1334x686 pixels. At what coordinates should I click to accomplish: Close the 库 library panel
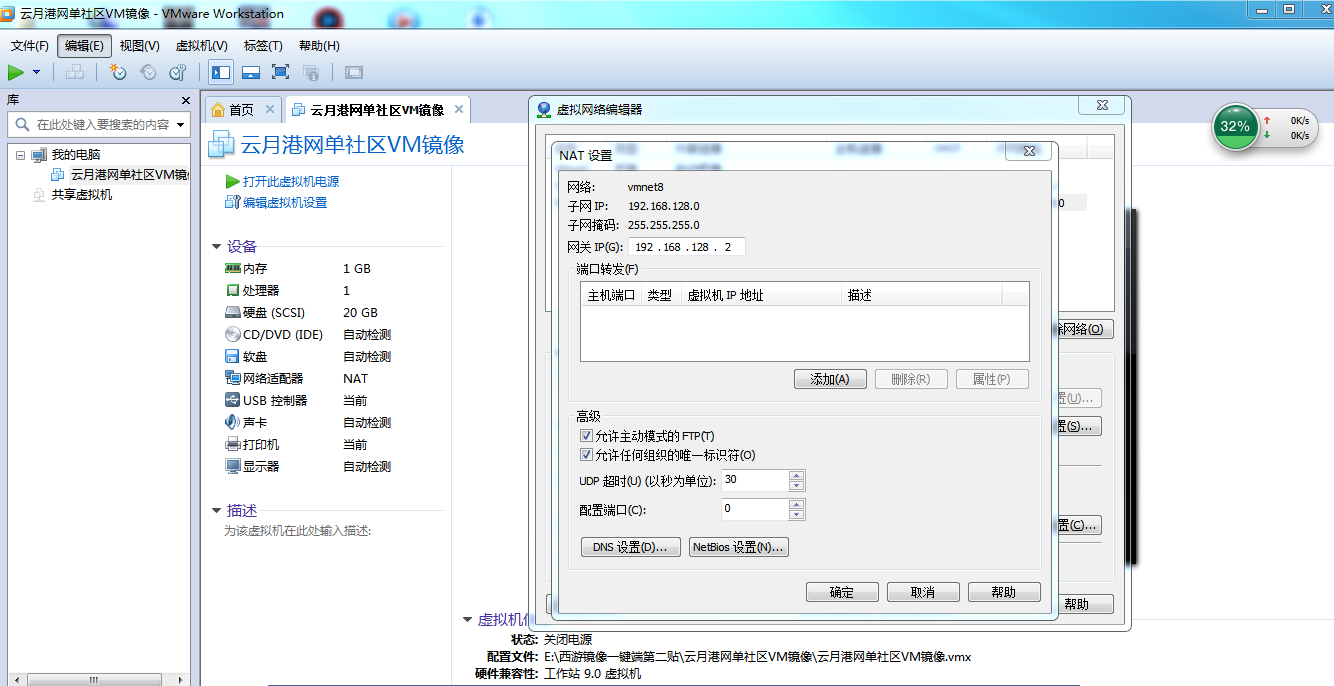coord(185,100)
